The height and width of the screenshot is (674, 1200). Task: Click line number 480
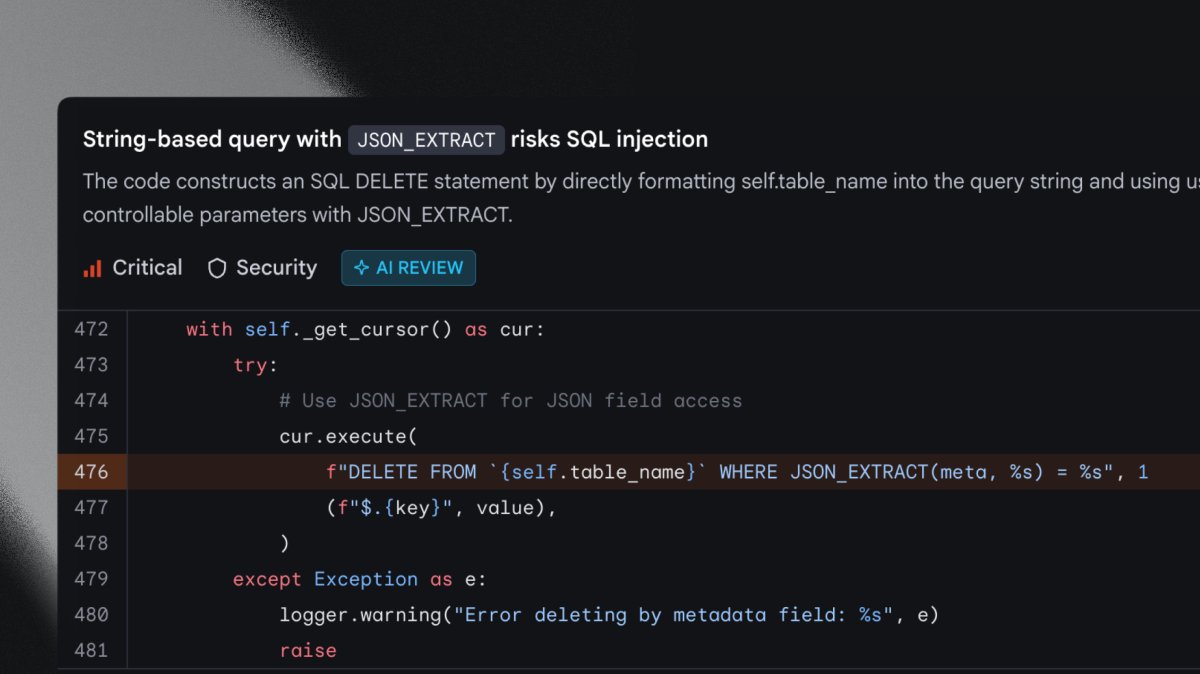click(91, 614)
